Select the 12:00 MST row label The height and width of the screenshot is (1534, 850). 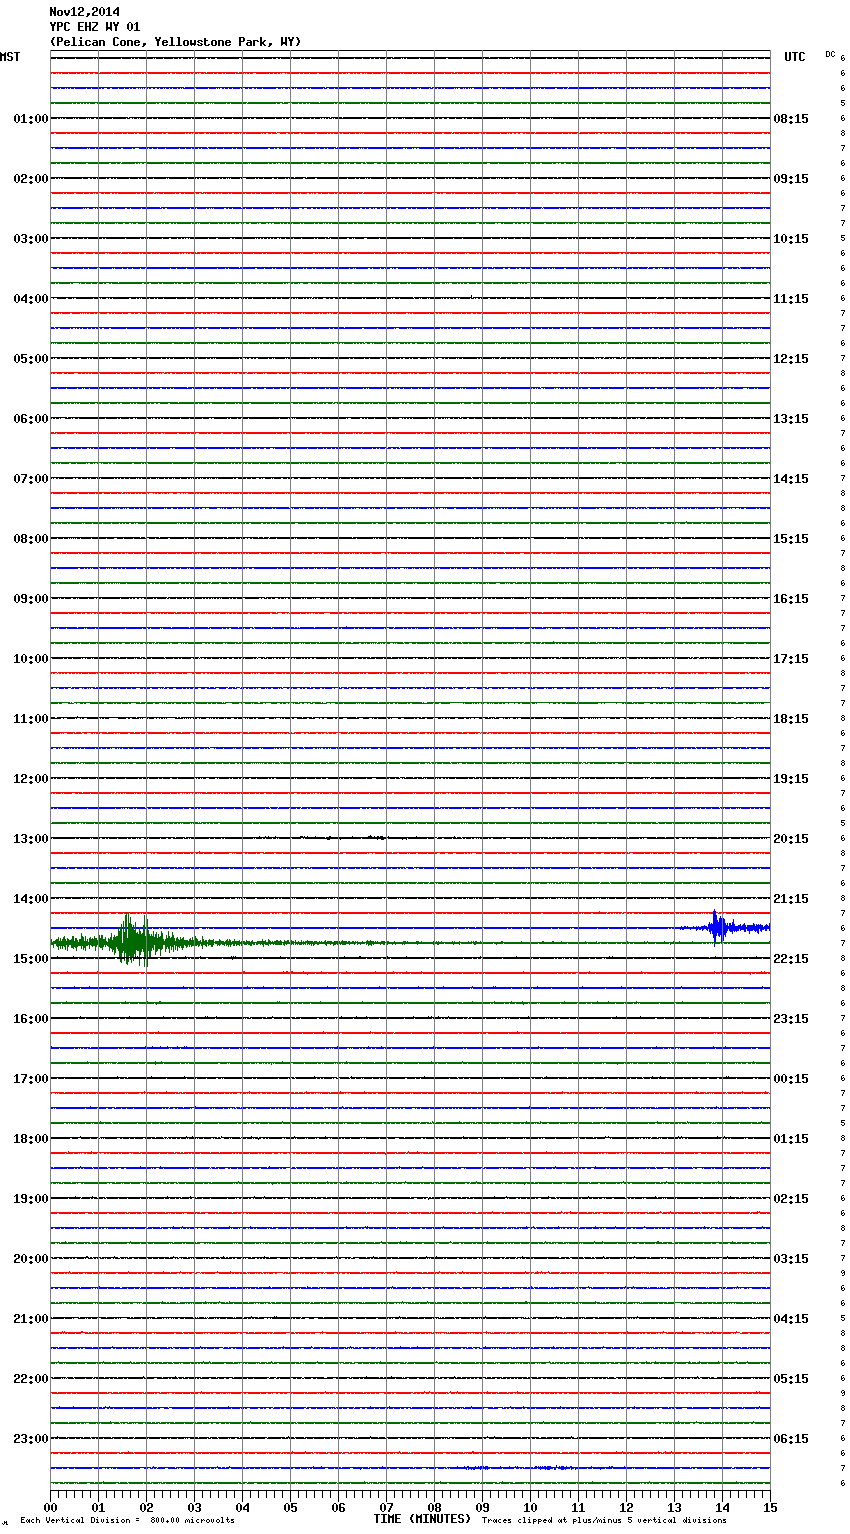click(31, 779)
